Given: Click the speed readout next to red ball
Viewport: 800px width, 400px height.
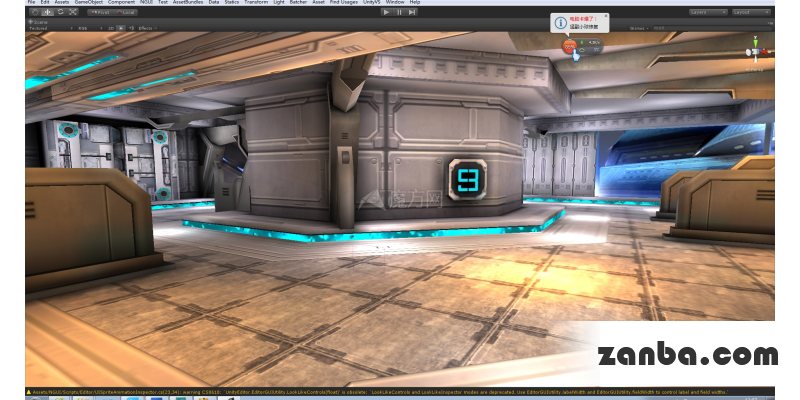Looking at the screenshot, I should (593, 42).
